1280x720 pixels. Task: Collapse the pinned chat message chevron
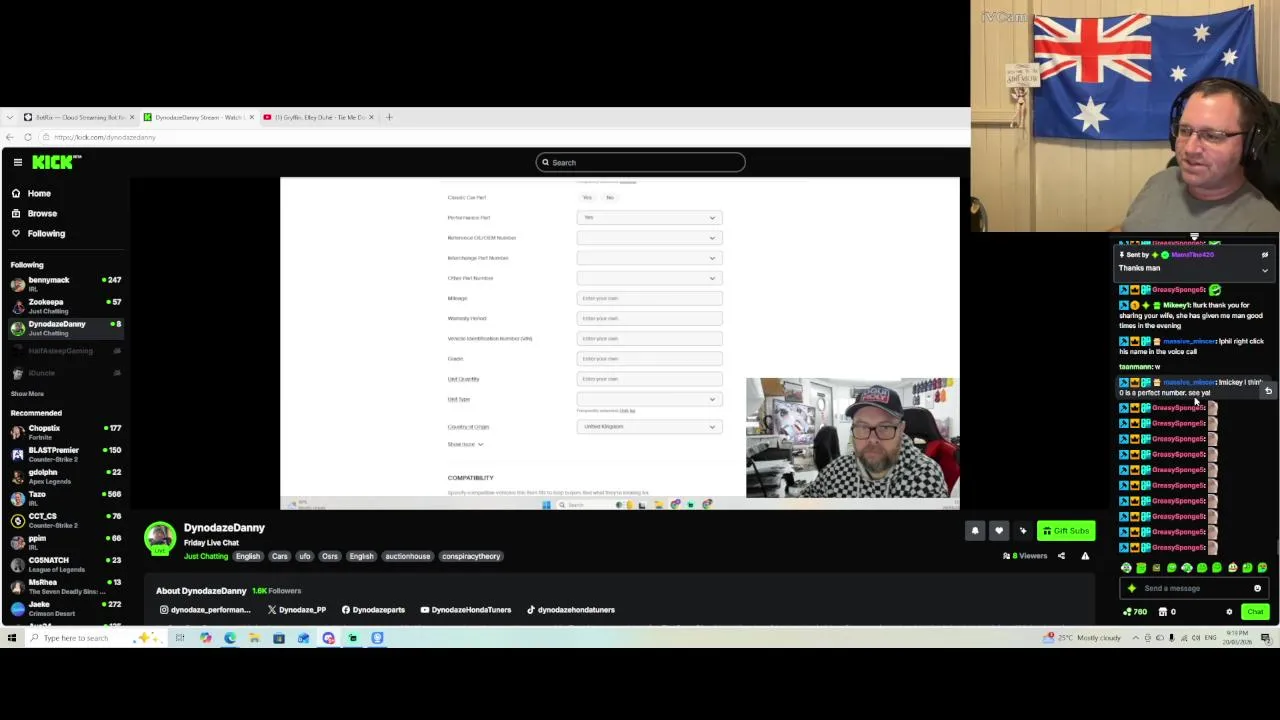[x=1264, y=270]
